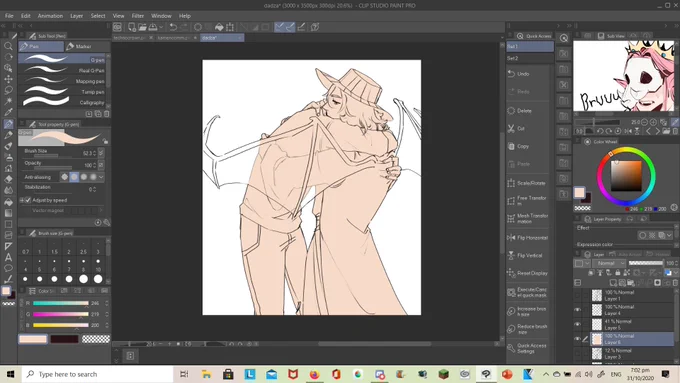Open File Explorer from the taskbar
Image resolution: width=680 pixels, height=383 pixels.
point(206,374)
